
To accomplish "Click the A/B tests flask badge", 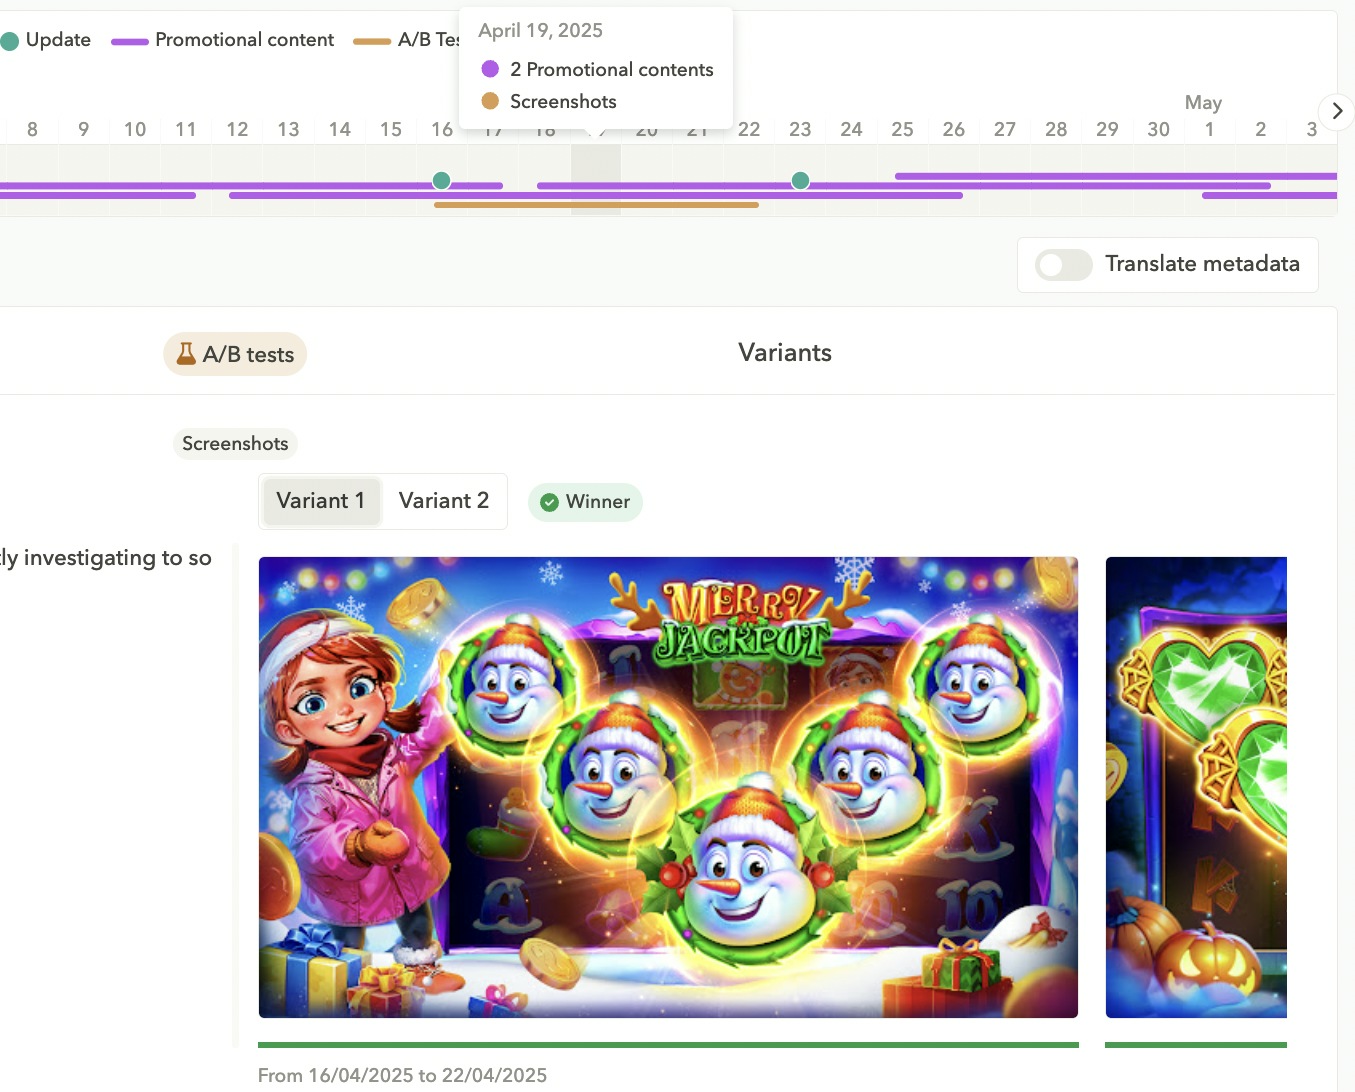I will tap(235, 354).
